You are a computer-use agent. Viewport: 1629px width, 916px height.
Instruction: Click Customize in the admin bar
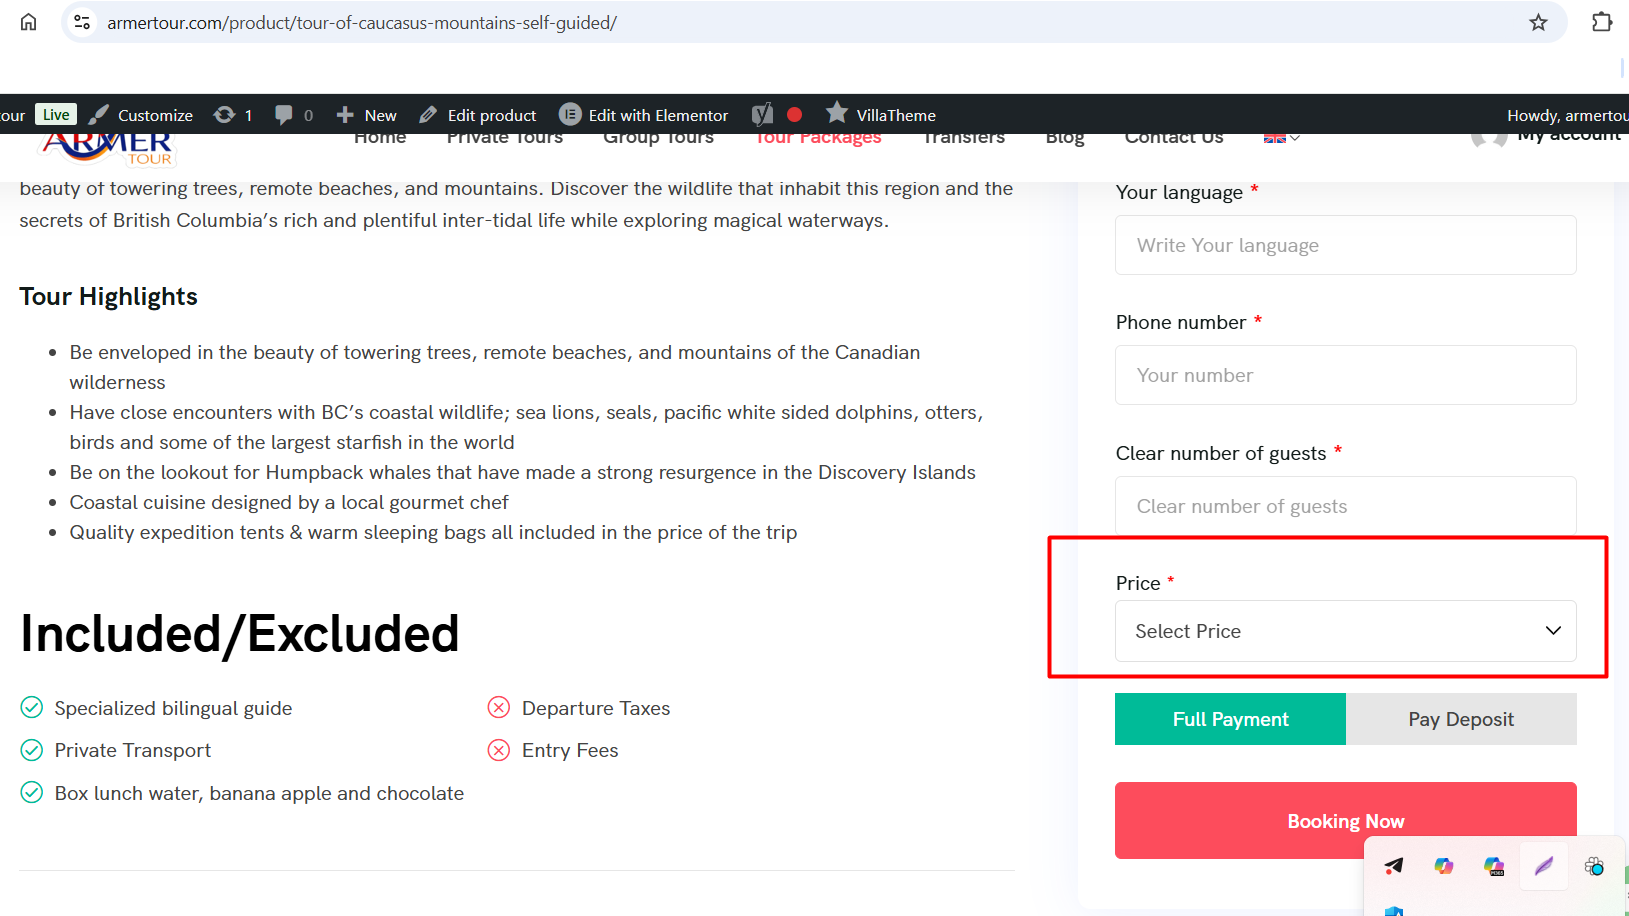pyautogui.click(x=142, y=115)
